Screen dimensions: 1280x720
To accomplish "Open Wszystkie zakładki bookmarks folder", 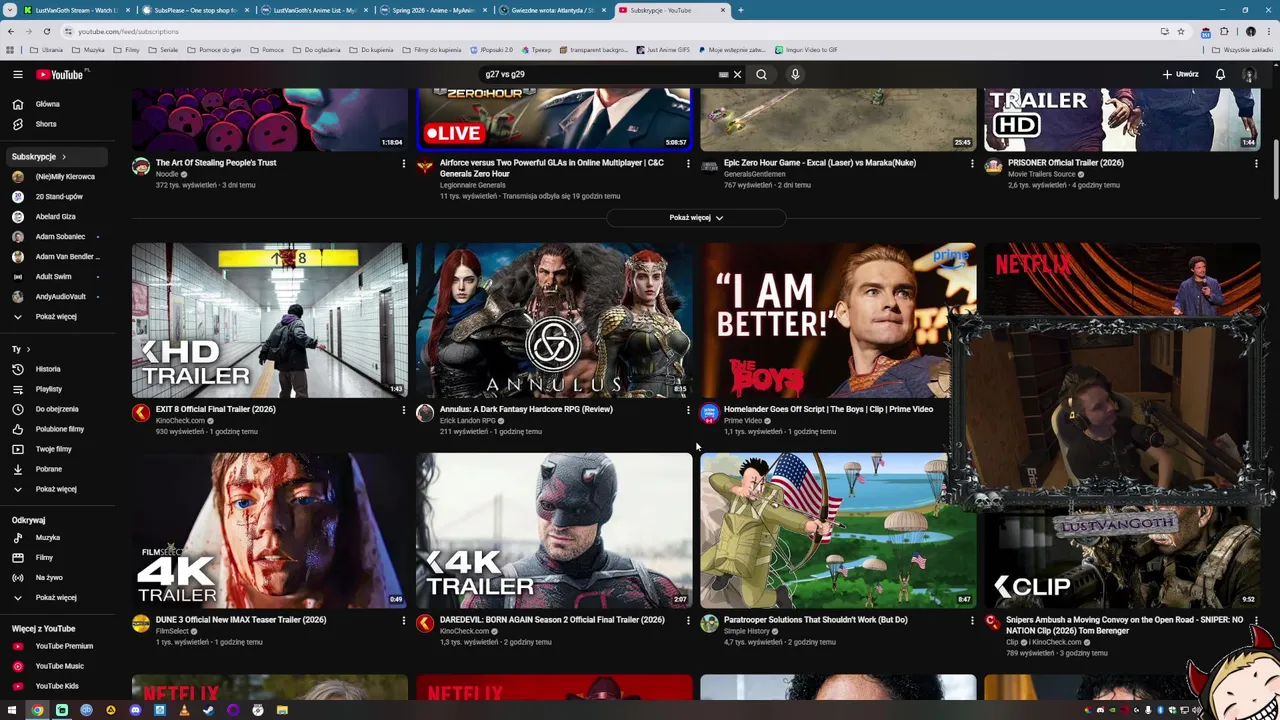I will click(1243, 50).
